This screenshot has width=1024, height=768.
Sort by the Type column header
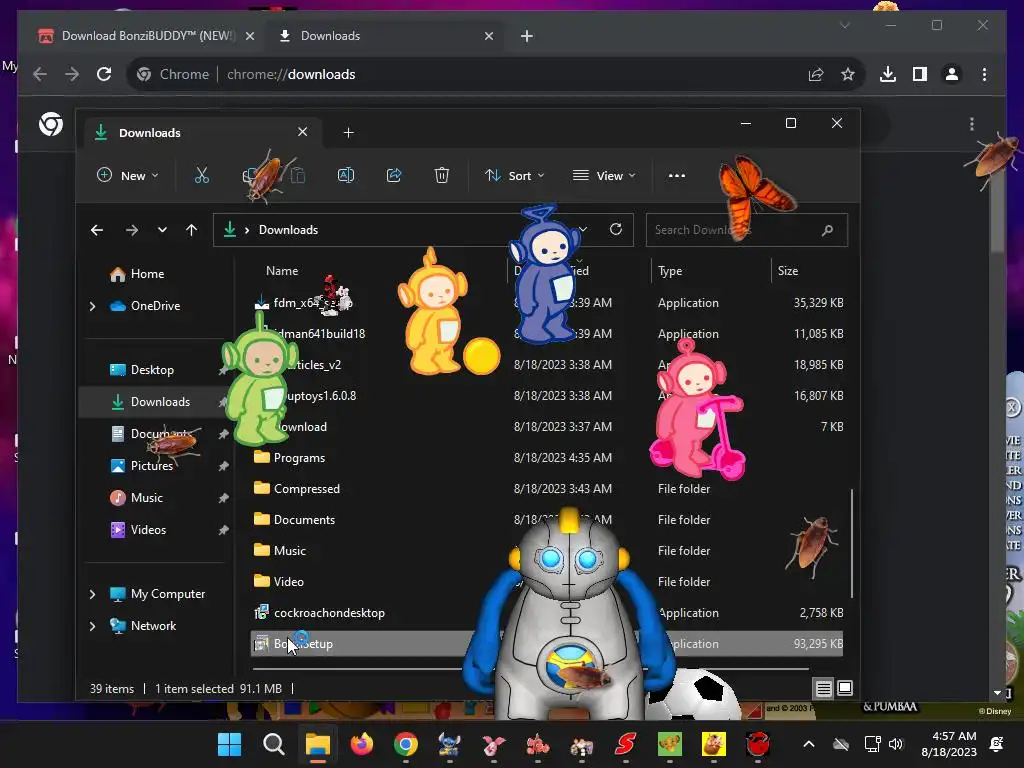click(670, 270)
